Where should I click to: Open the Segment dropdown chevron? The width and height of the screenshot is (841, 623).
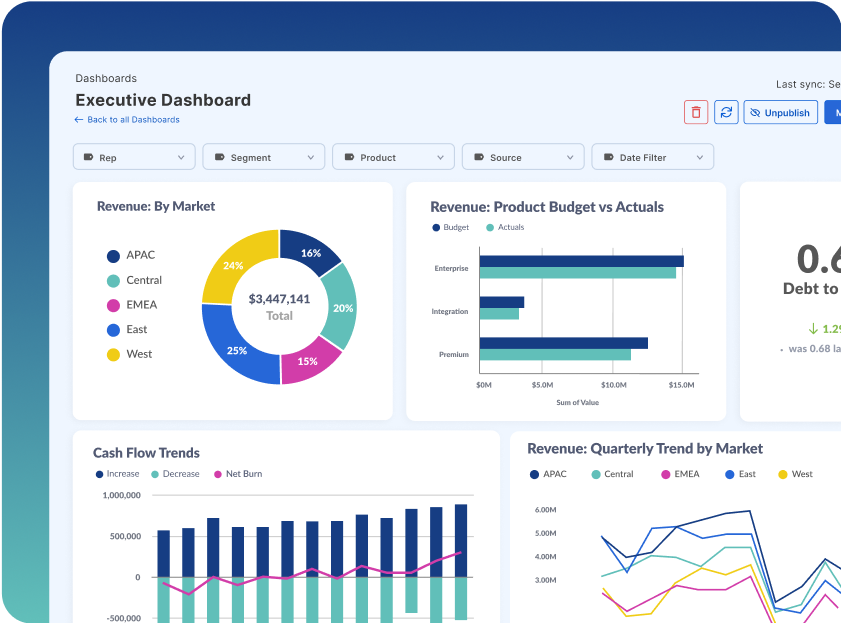tap(312, 158)
